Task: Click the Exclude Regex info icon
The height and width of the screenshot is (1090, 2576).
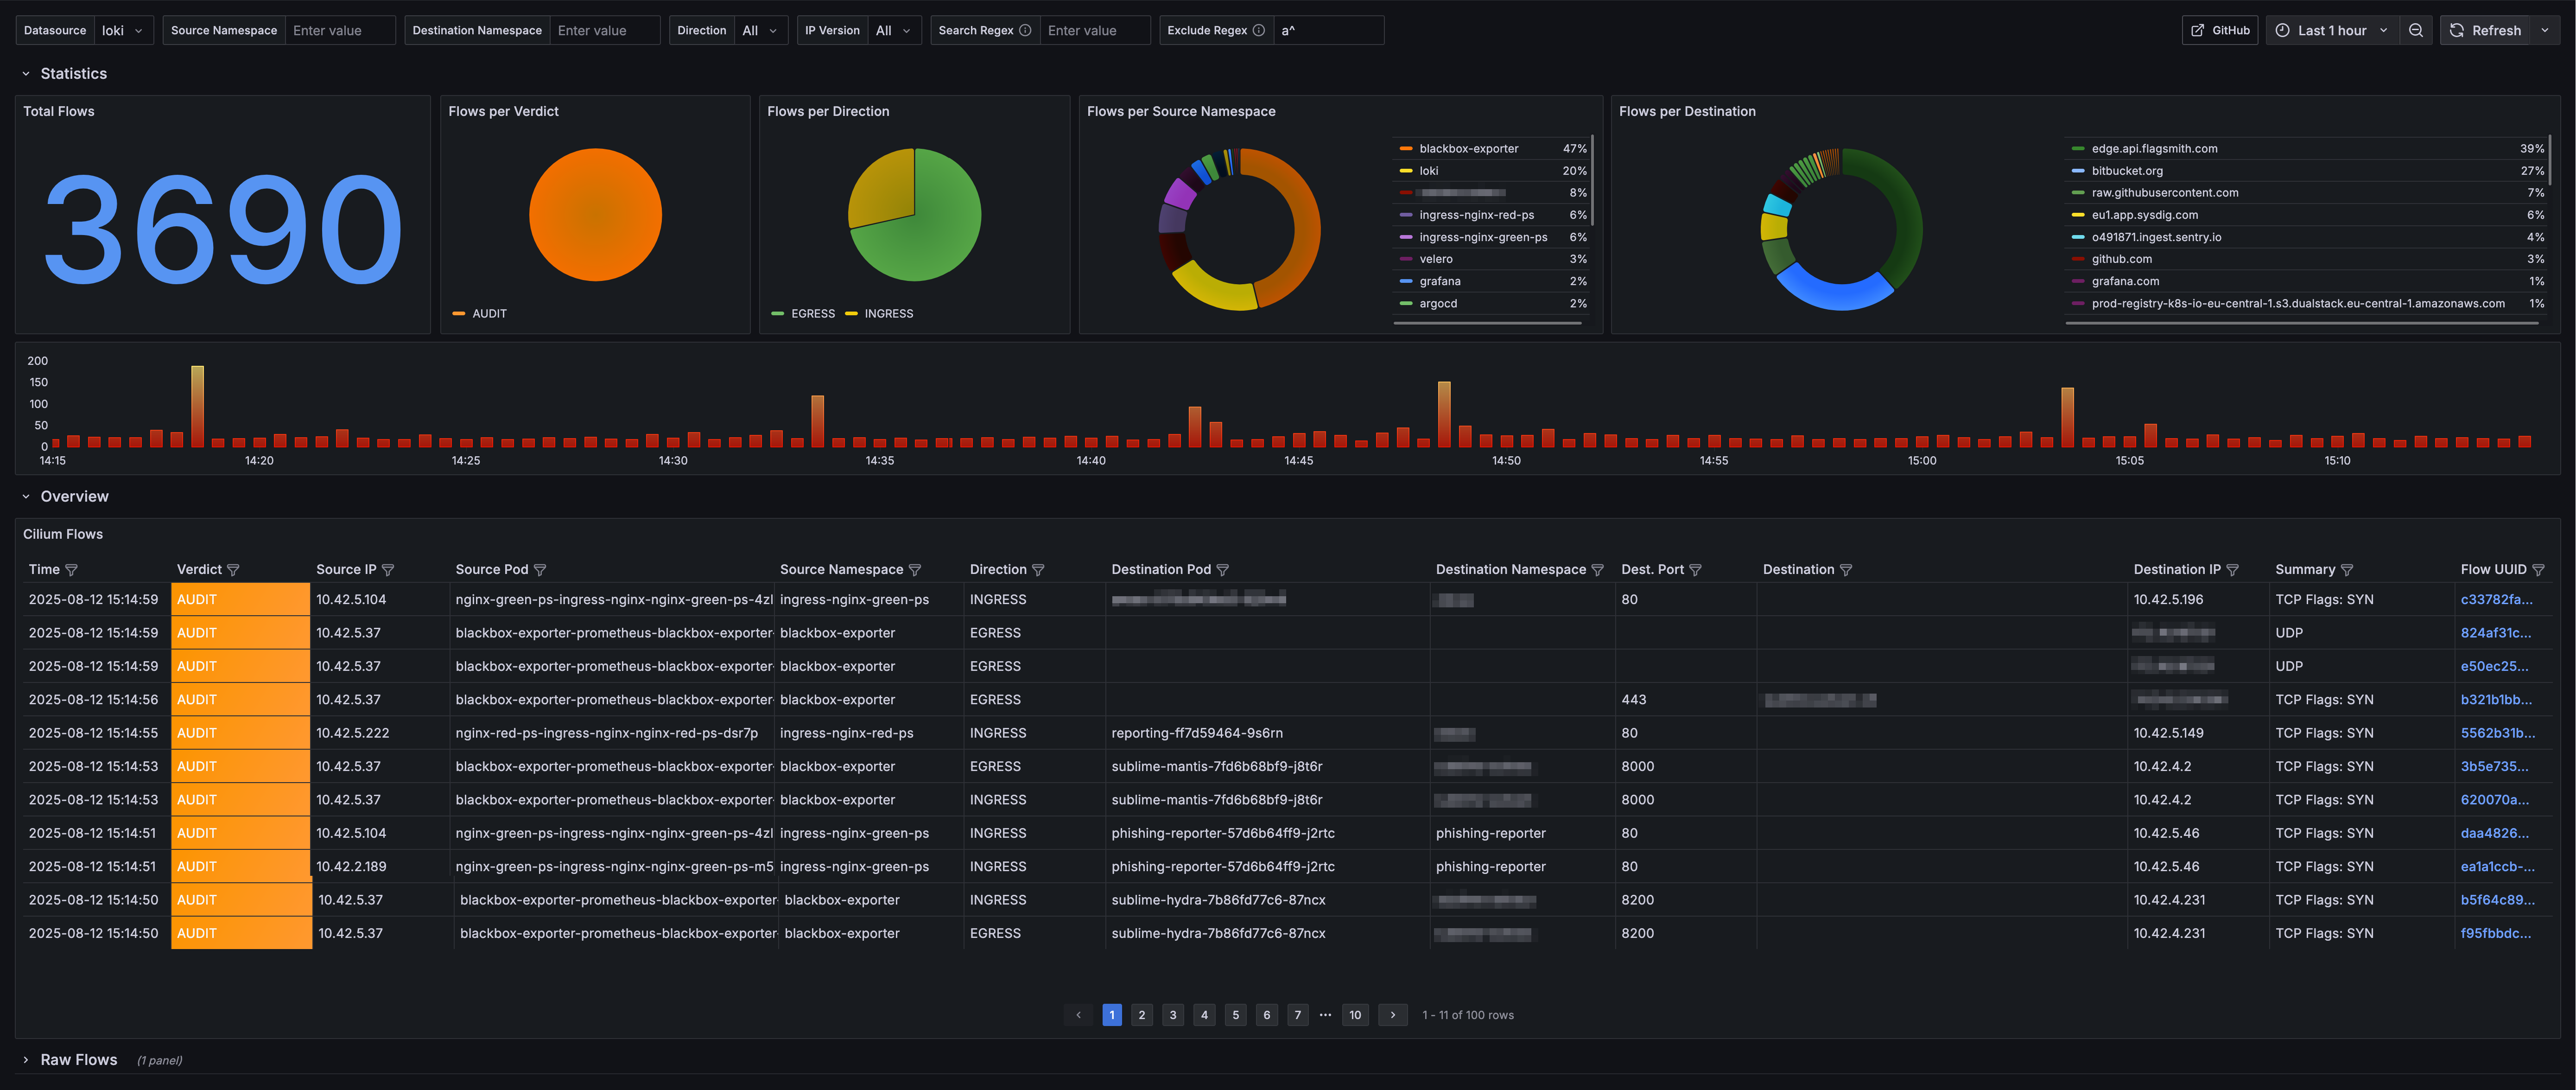Action: (x=1259, y=30)
